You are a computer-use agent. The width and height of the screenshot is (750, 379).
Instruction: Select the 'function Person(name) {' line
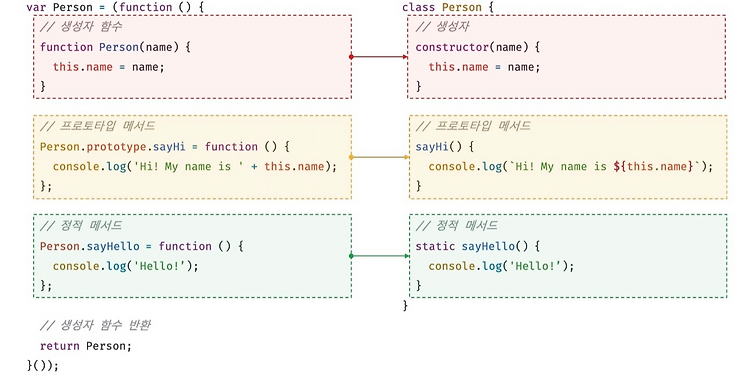115,47
